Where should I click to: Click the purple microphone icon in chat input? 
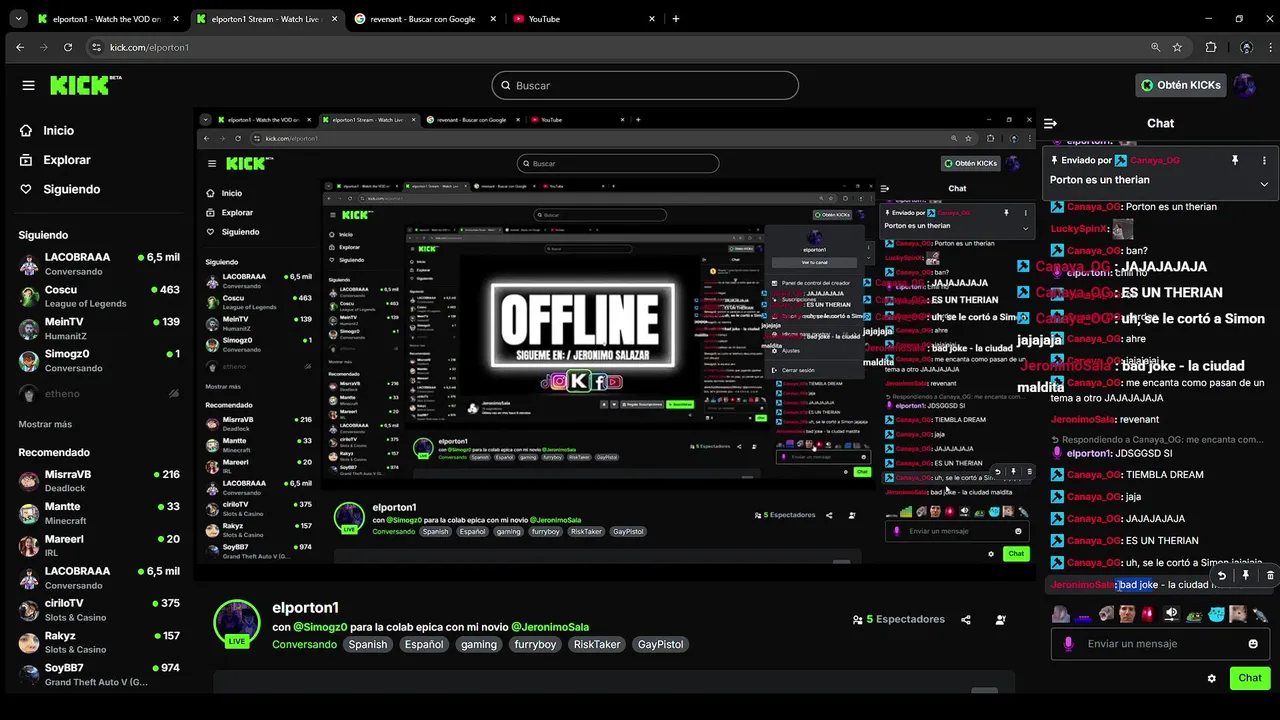pos(1068,644)
